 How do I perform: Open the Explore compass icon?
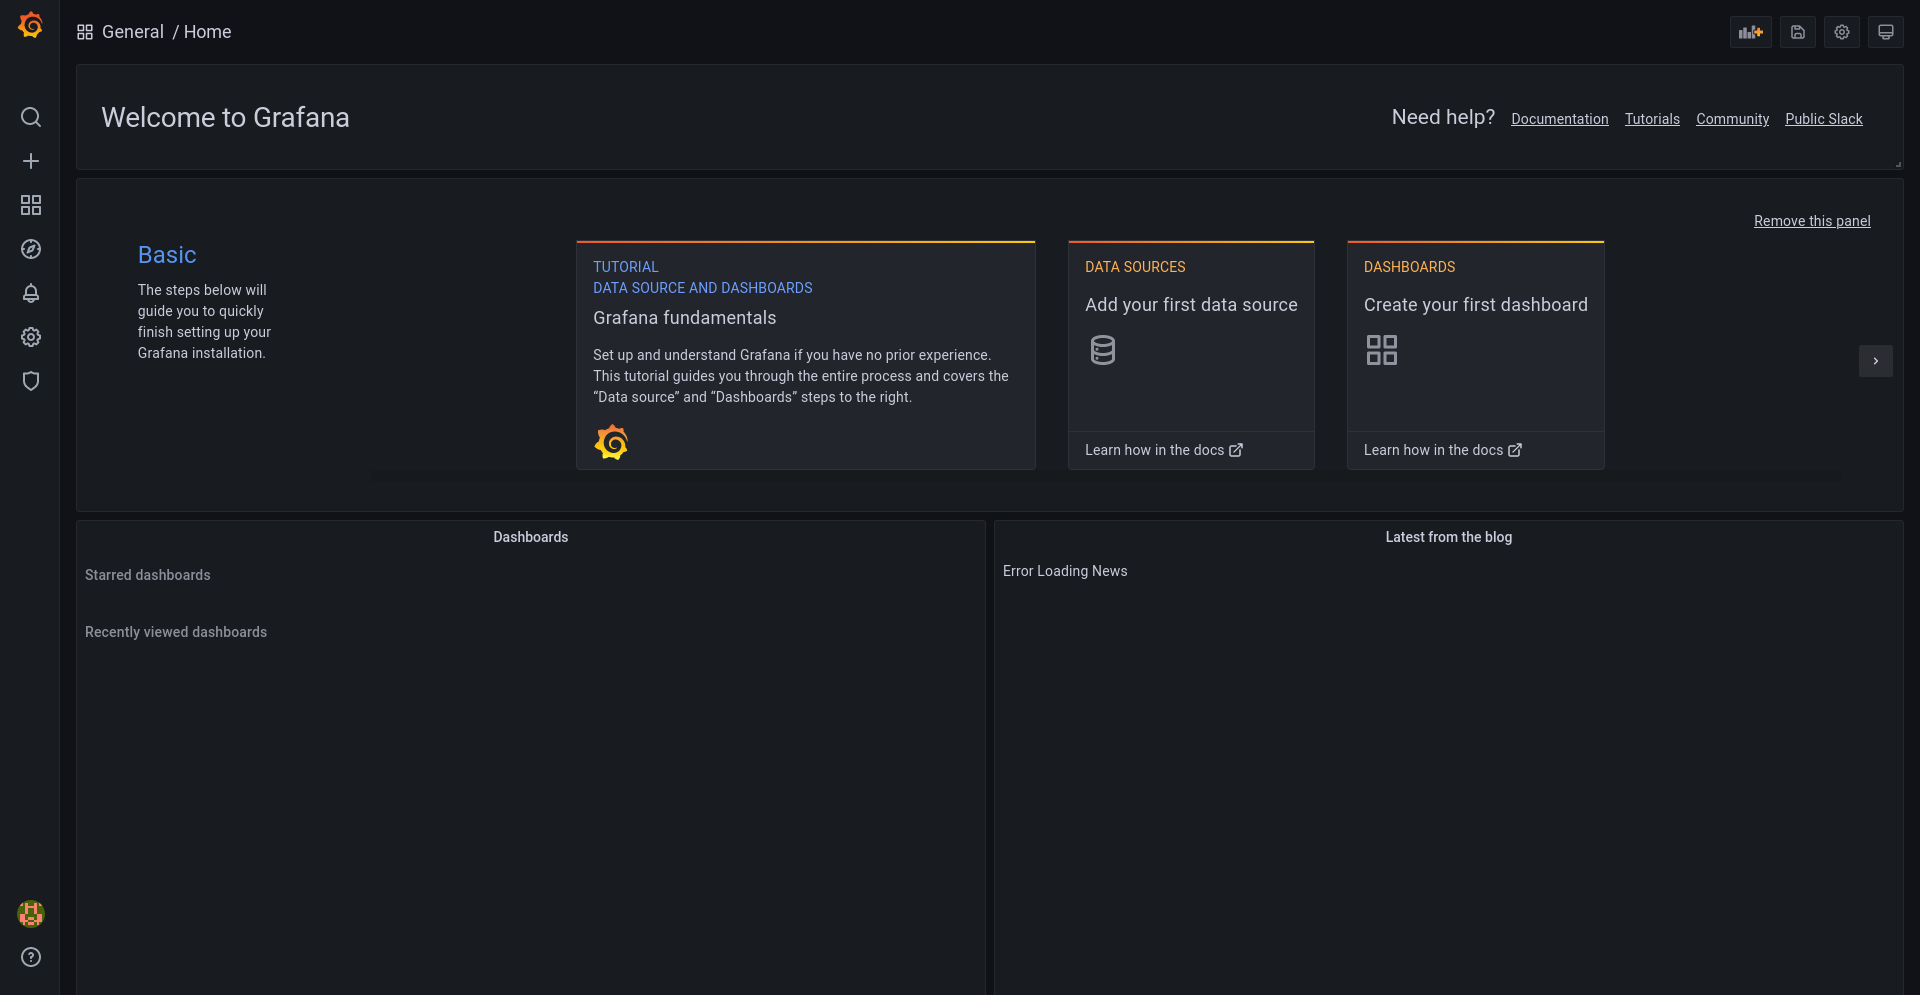(31, 249)
